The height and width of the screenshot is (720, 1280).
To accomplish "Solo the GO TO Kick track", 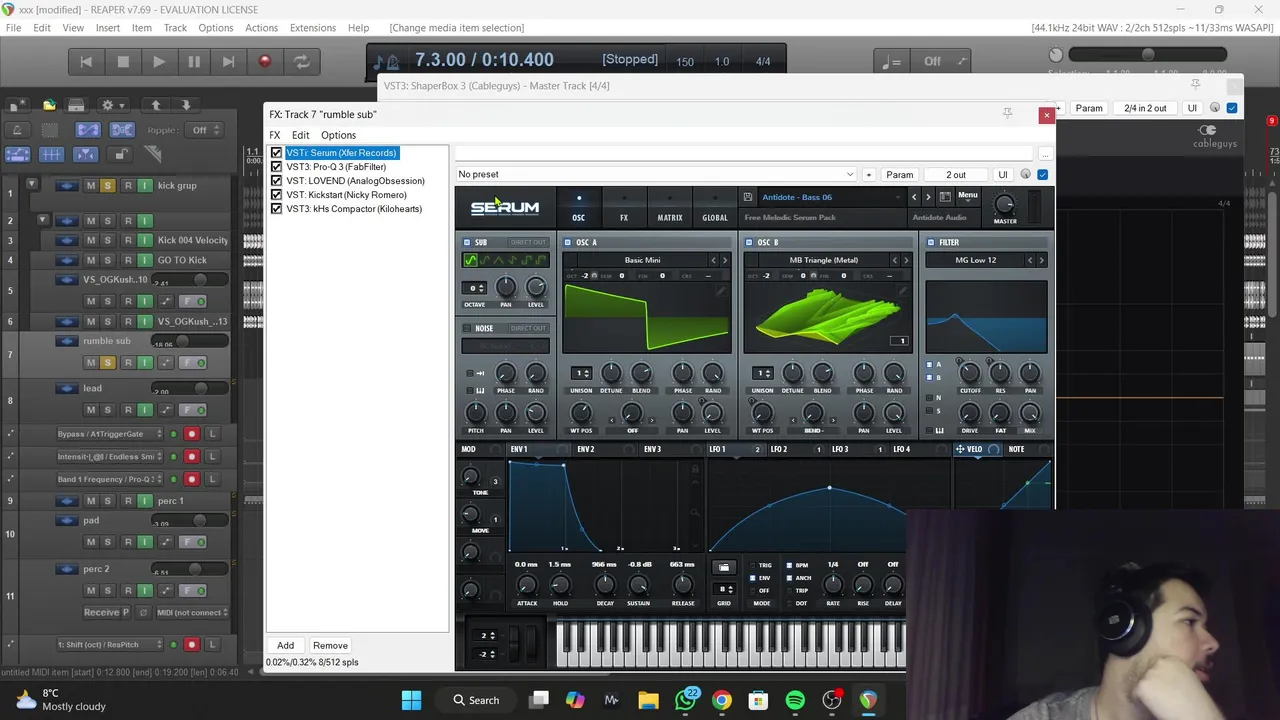I will (x=108, y=260).
